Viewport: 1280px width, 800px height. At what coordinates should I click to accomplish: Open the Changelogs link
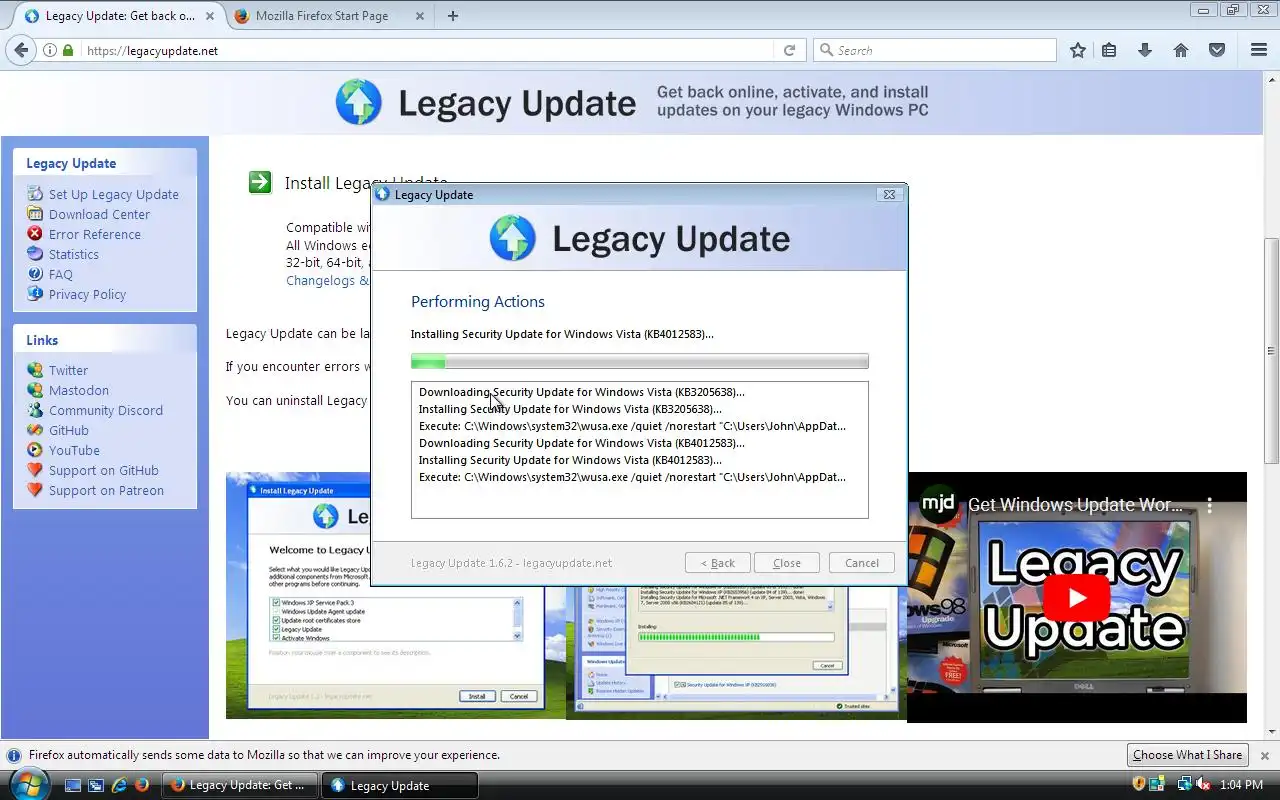click(x=328, y=280)
